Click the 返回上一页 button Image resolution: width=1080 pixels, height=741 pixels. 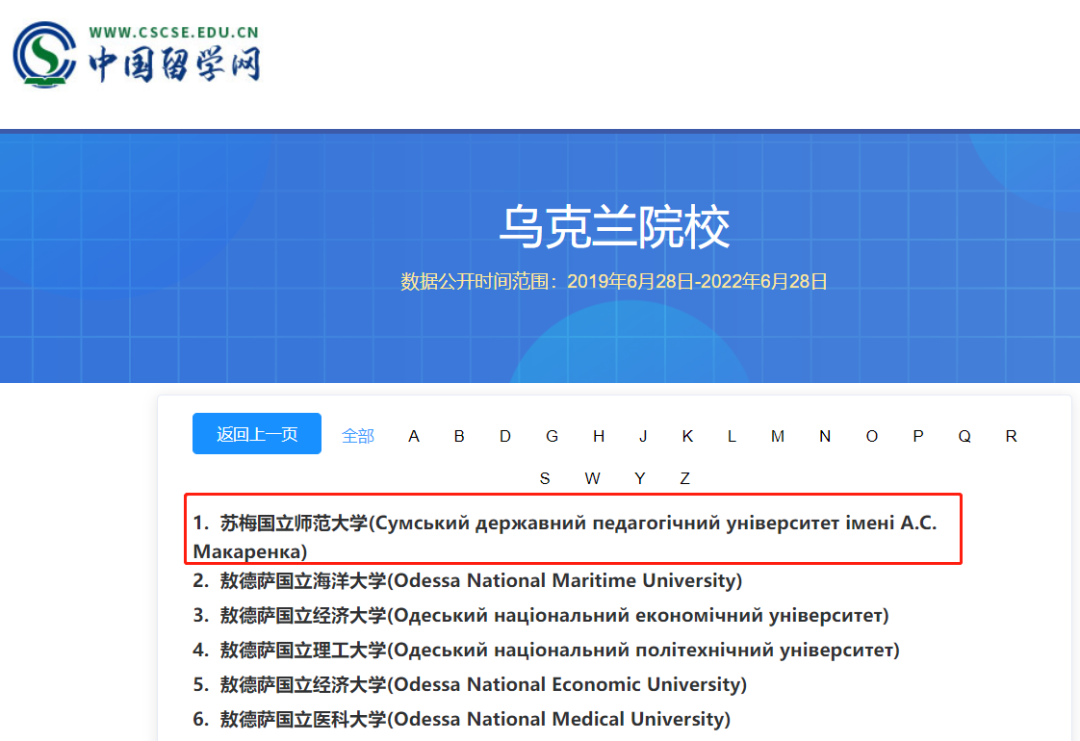pyautogui.click(x=257, y=434)
